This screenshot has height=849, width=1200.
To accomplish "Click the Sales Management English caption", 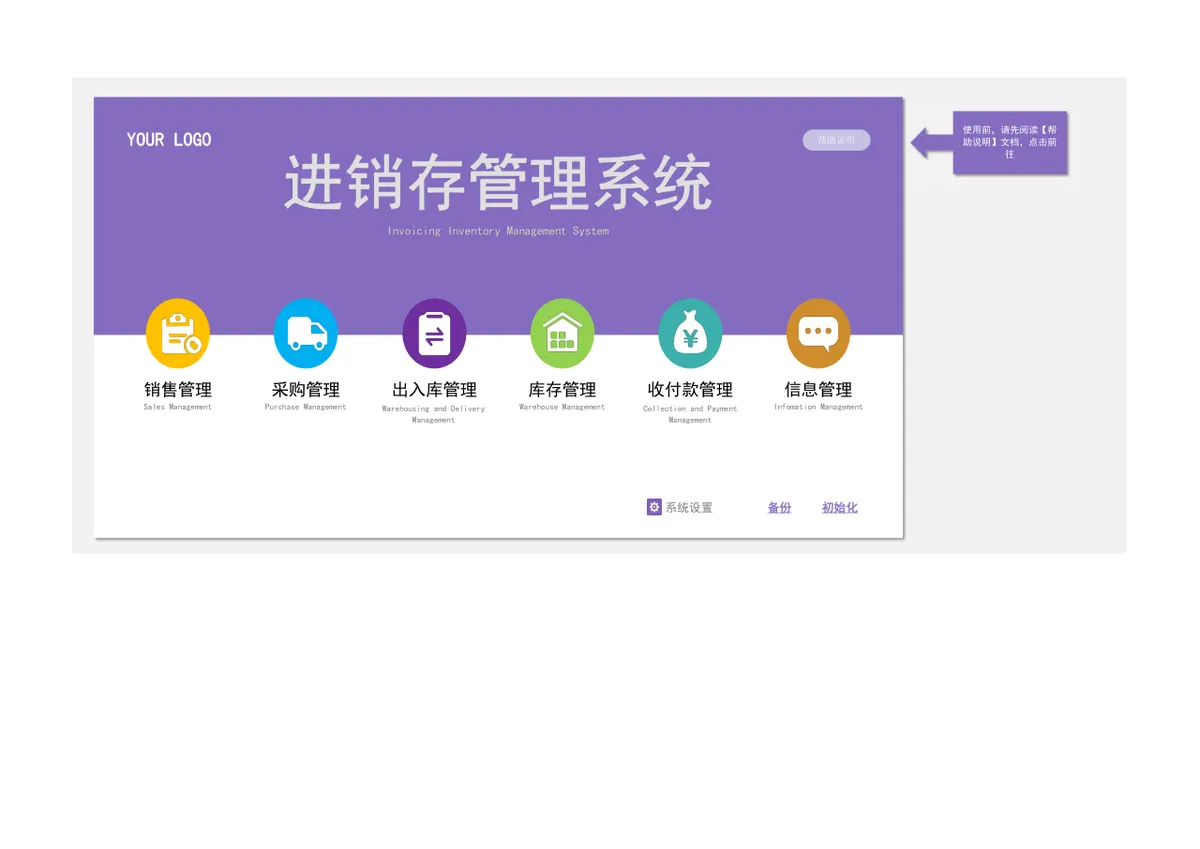I will click(178, 407).
